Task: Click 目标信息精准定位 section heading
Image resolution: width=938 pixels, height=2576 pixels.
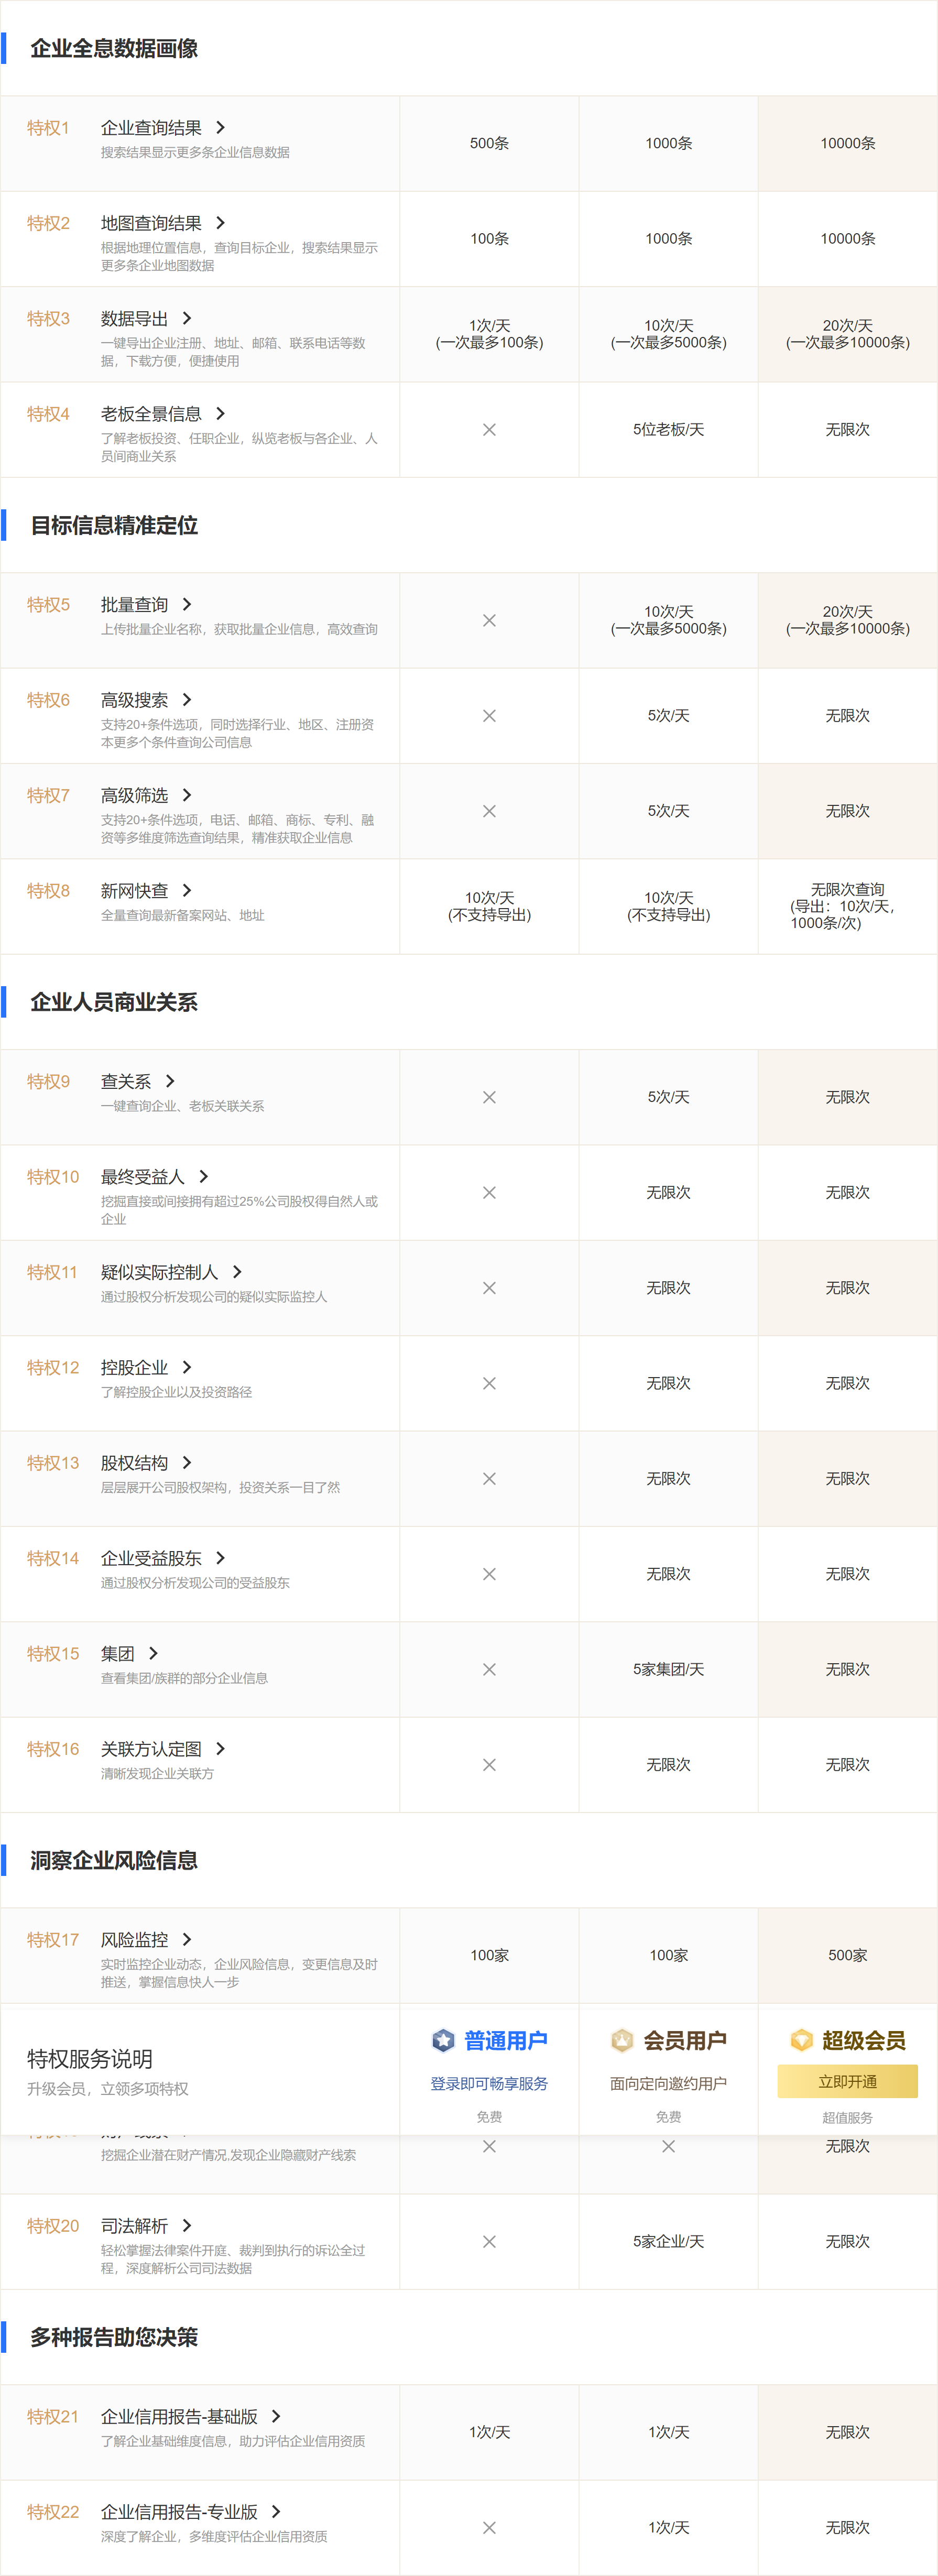Action: click(x=114, y=525)
